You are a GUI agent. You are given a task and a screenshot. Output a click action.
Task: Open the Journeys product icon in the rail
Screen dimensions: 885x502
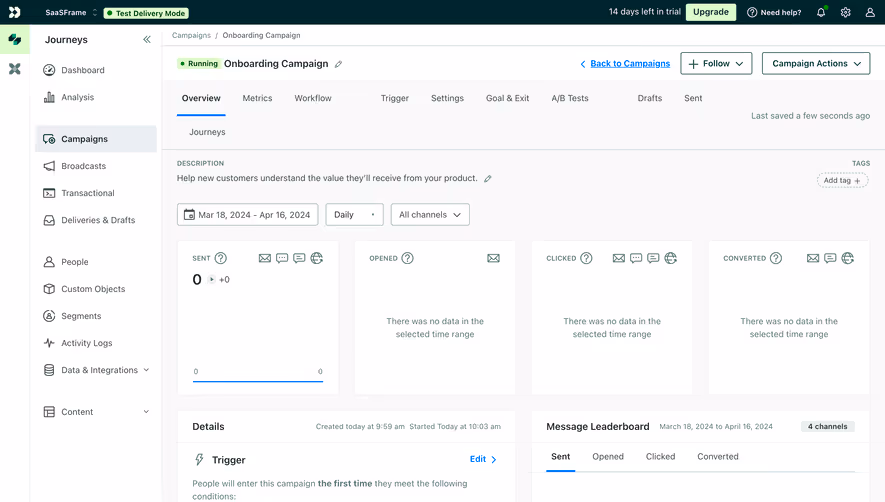coord(15,40)
